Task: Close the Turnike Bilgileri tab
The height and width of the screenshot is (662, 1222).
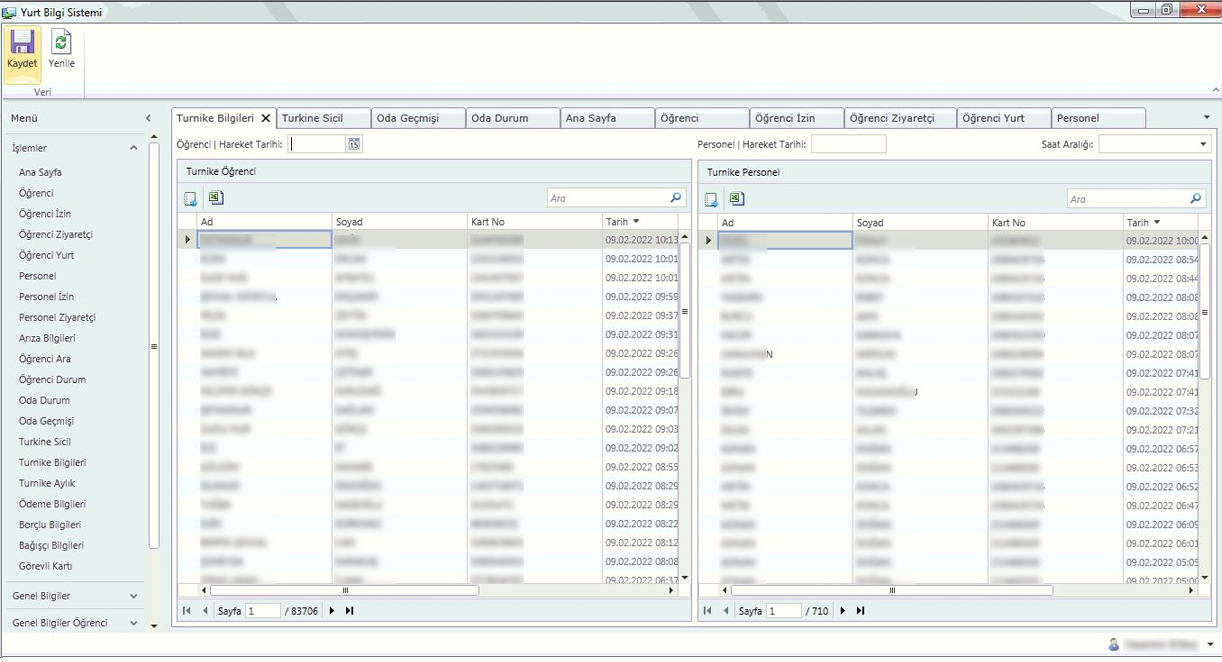Action: click(266, 118)
